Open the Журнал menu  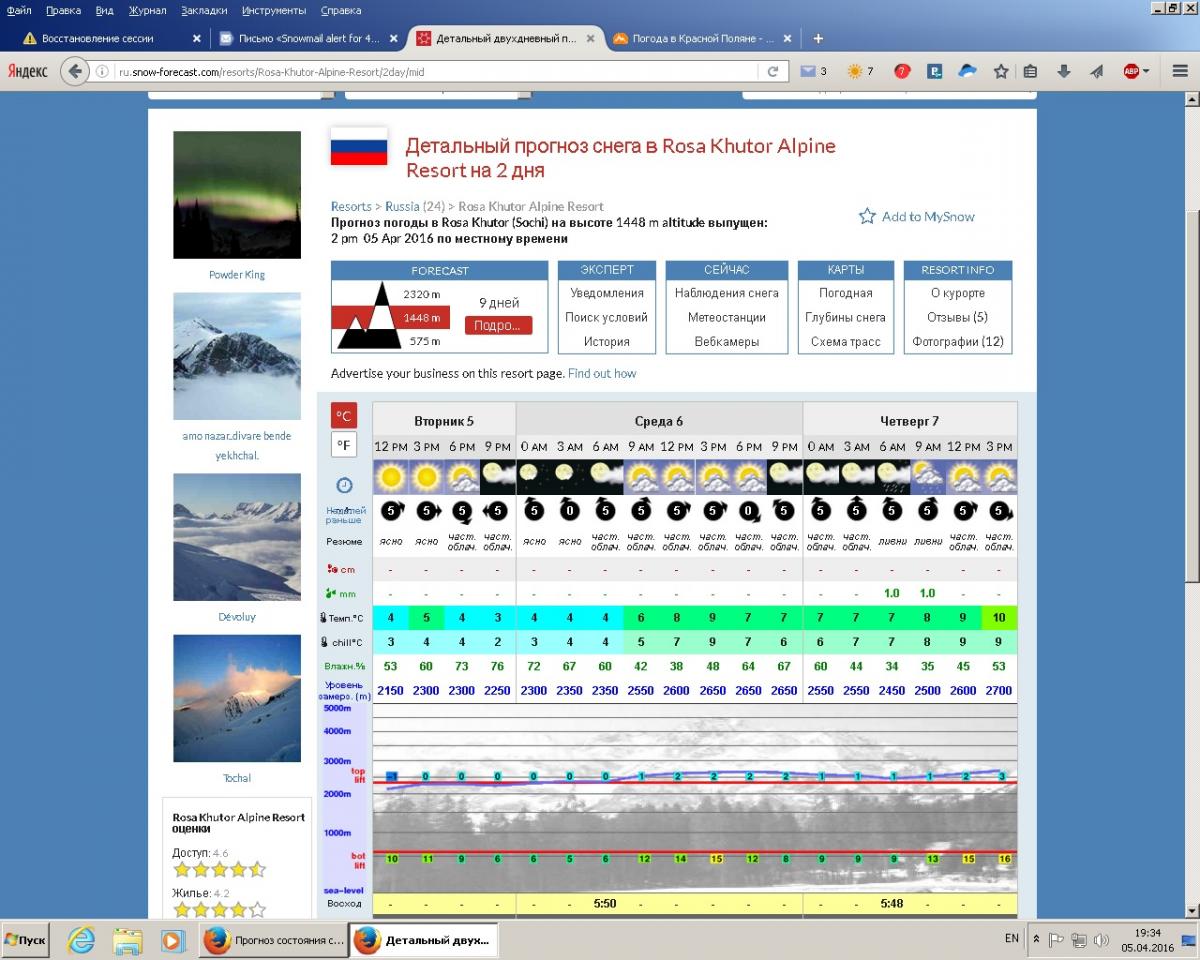(x=148, y=10)
